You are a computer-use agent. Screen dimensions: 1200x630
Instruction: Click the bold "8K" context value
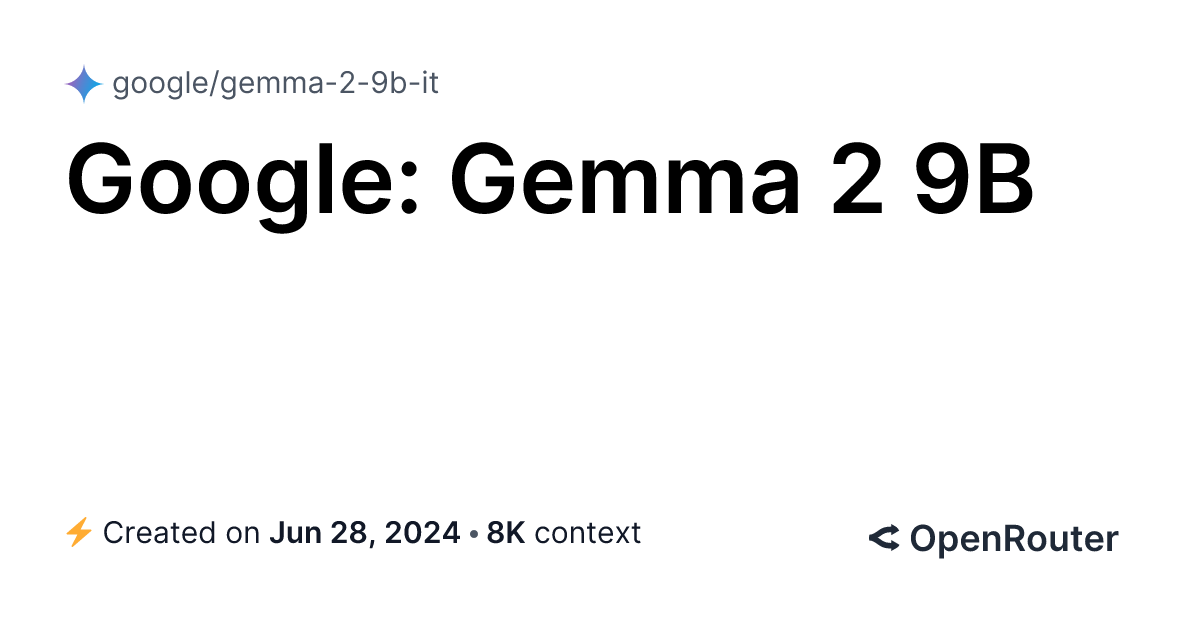pyautogui.click(x=506, y=533)
